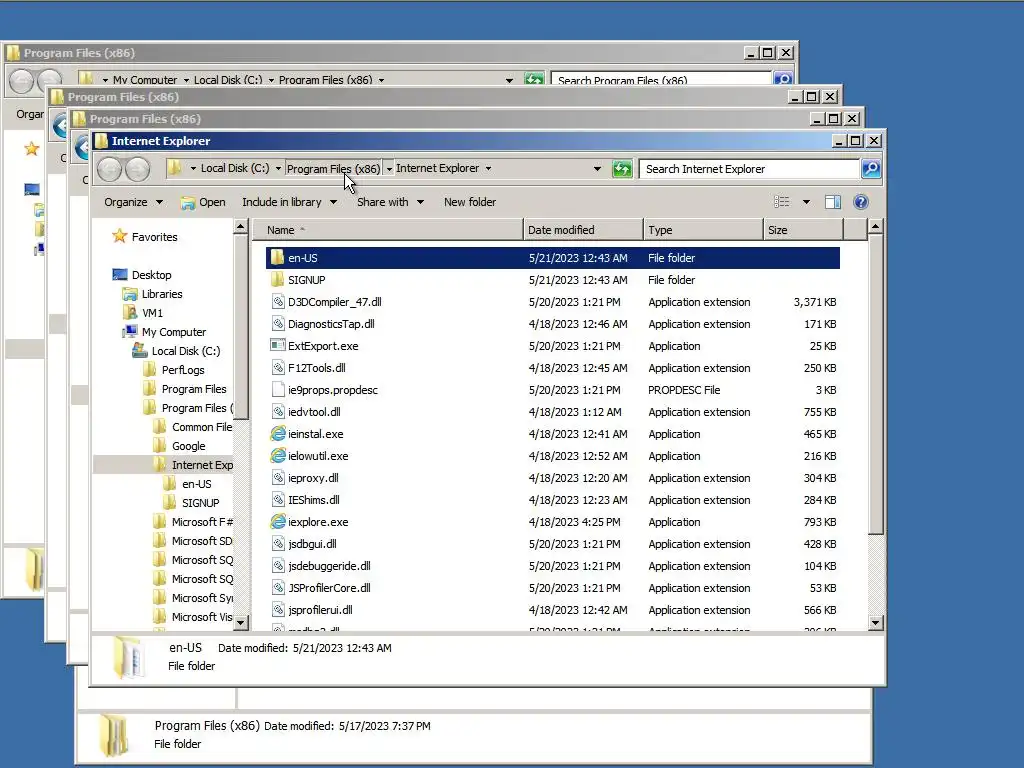Image resolution: width=1024 pixels, height=768 pixels.
Task: Select PerfLogs folder in navigation tree
Action: coord(183,370)
